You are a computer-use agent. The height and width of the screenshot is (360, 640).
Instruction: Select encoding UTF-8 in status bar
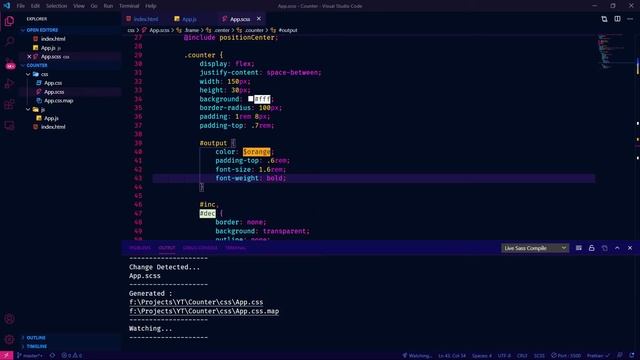click(x=504, y=356)
